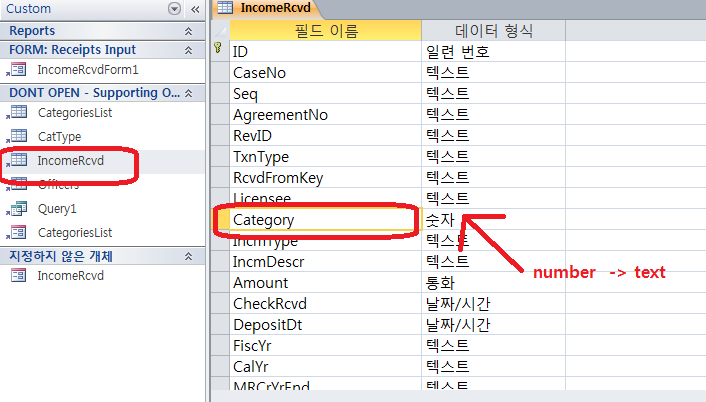Open the Custom navigation pane dropdown
Viewport: 706px width, 402px height.
click(174, 9)
